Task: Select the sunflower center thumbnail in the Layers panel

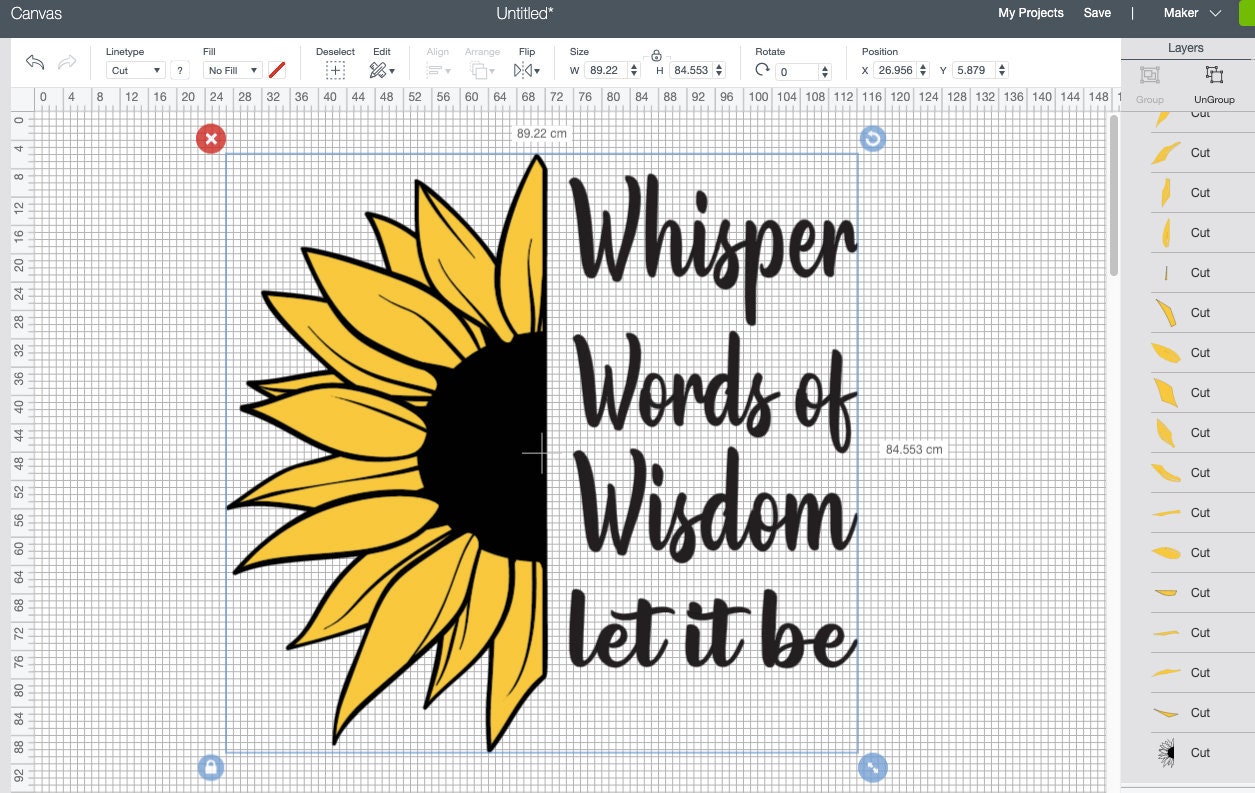Action: (x=1166, y=752)
